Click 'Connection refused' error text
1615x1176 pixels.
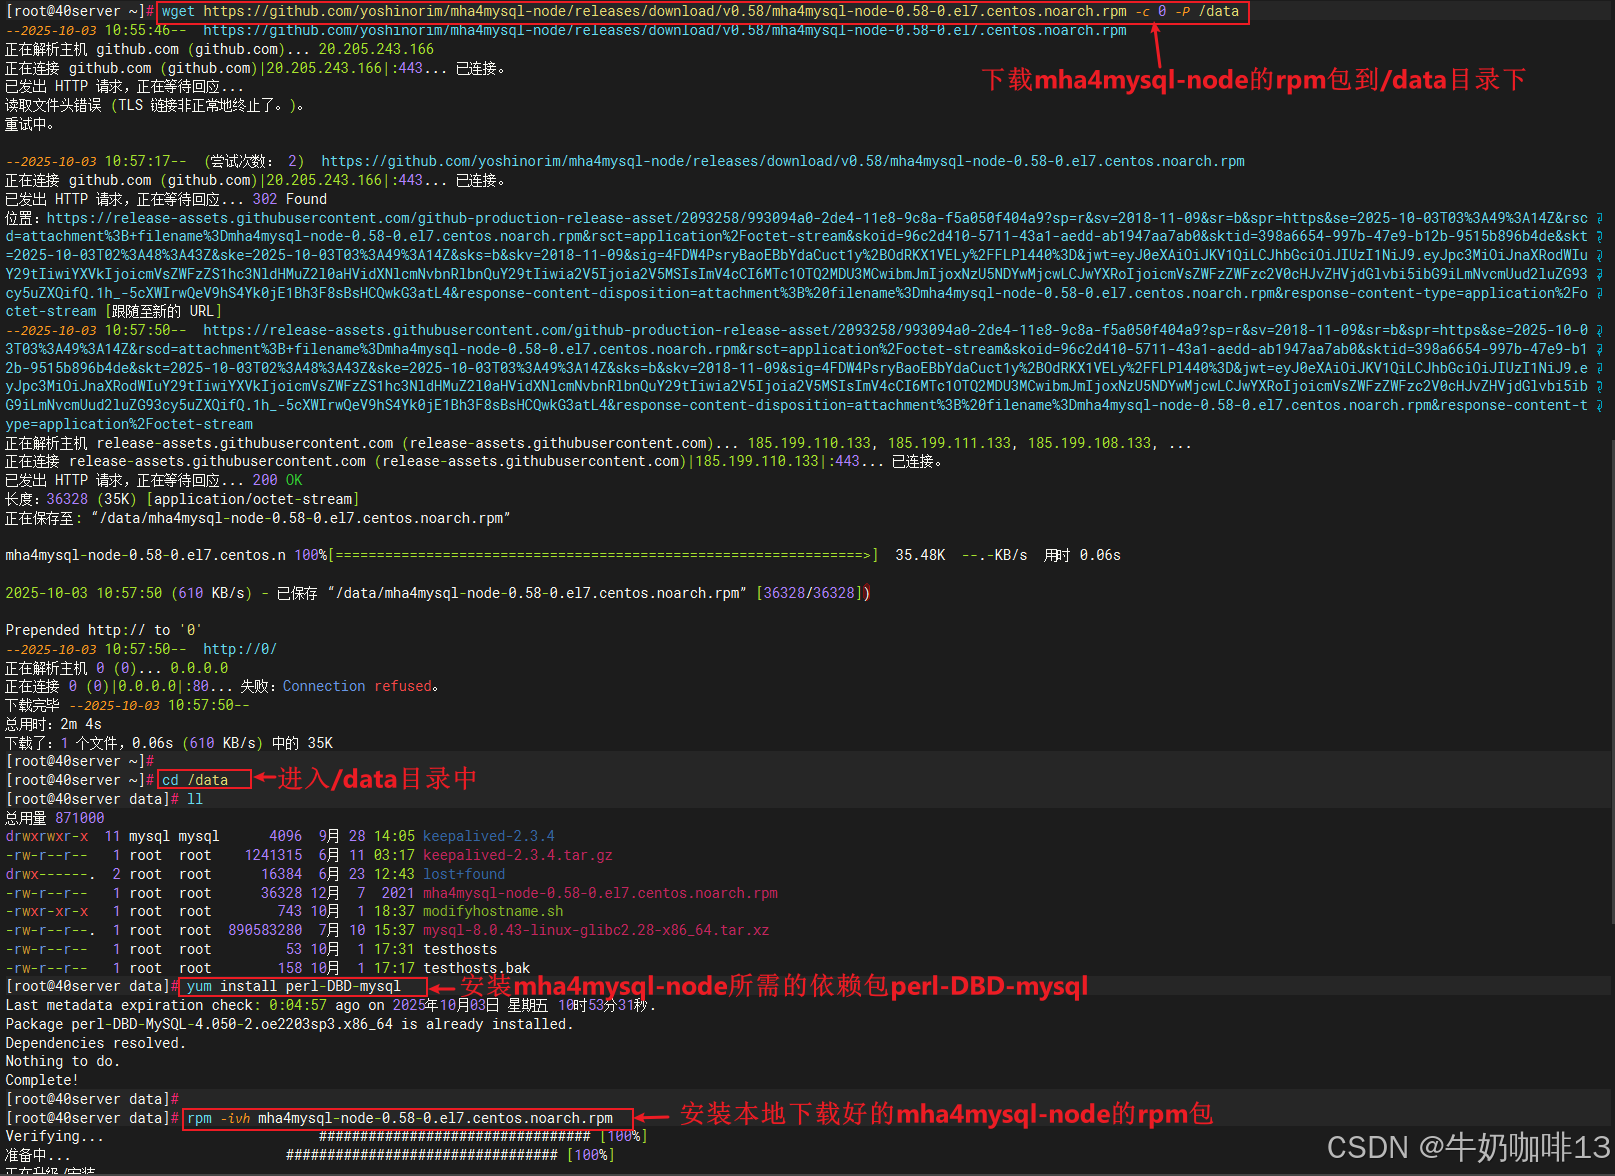(x=358, y=686)
